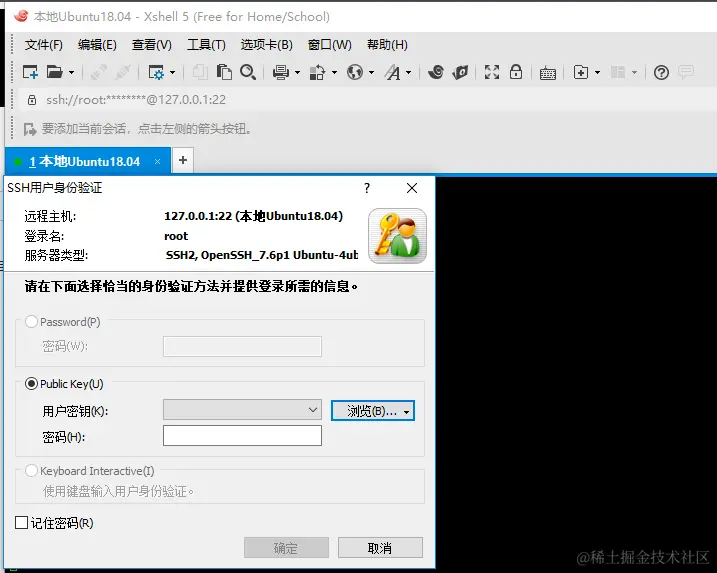Click the add current session arrow icon

point(30,129)
